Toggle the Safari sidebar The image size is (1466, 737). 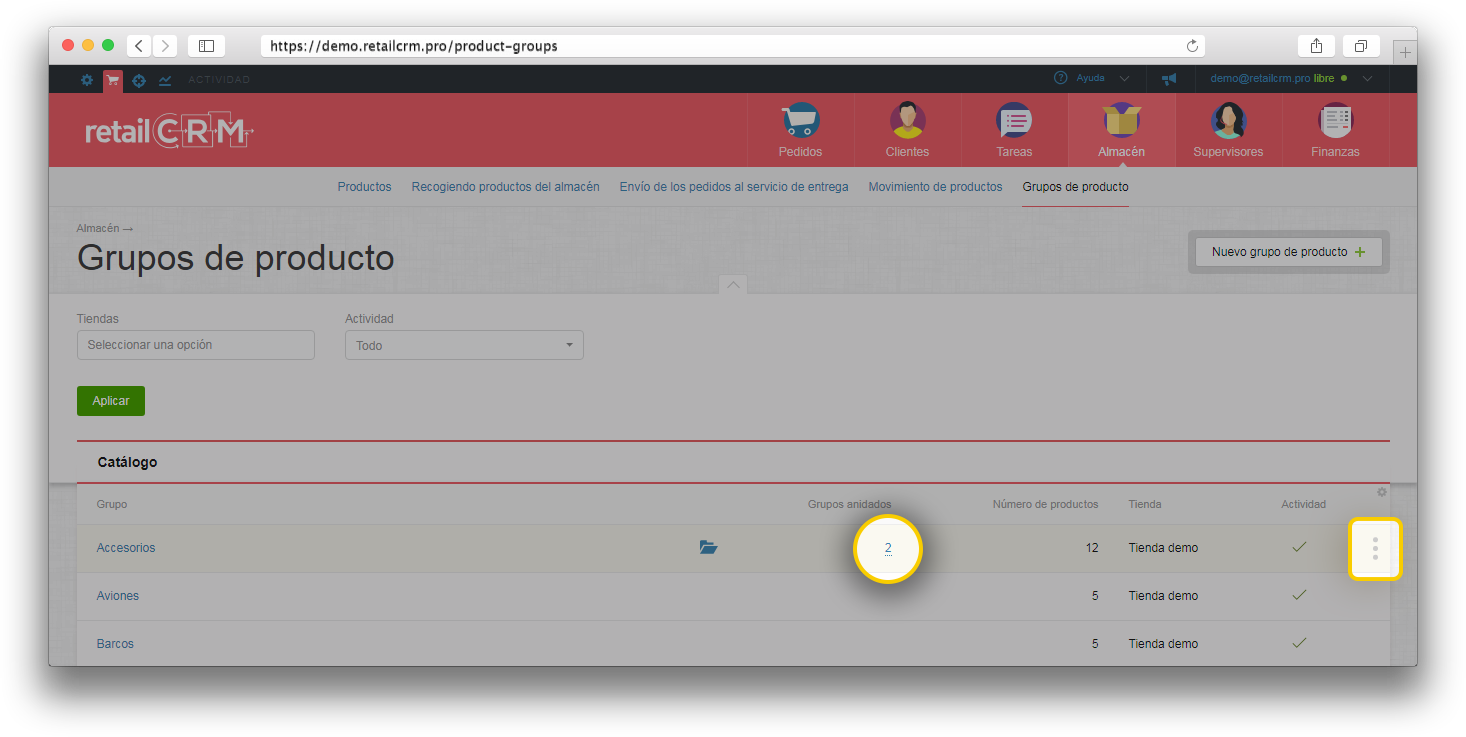[206, 46]
